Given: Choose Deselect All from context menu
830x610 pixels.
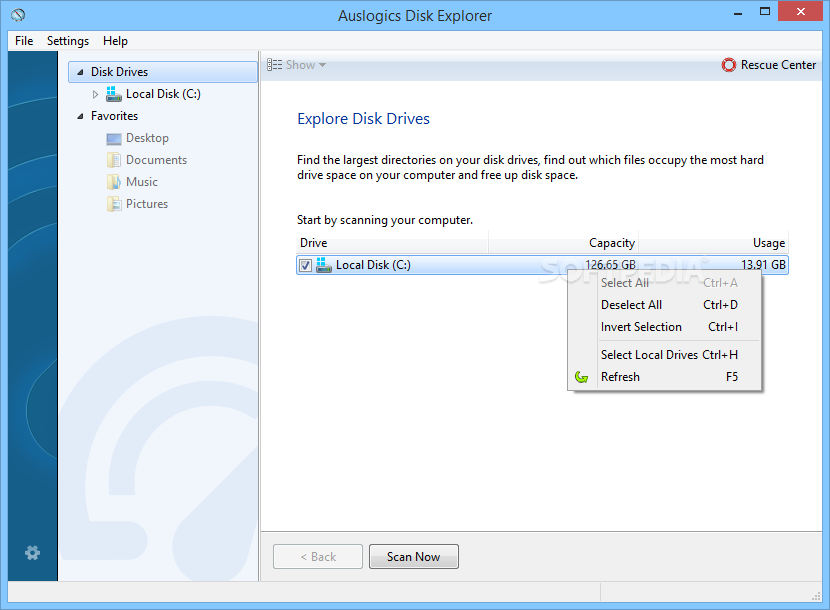Looking at the screenshot, I should point(664,305).
